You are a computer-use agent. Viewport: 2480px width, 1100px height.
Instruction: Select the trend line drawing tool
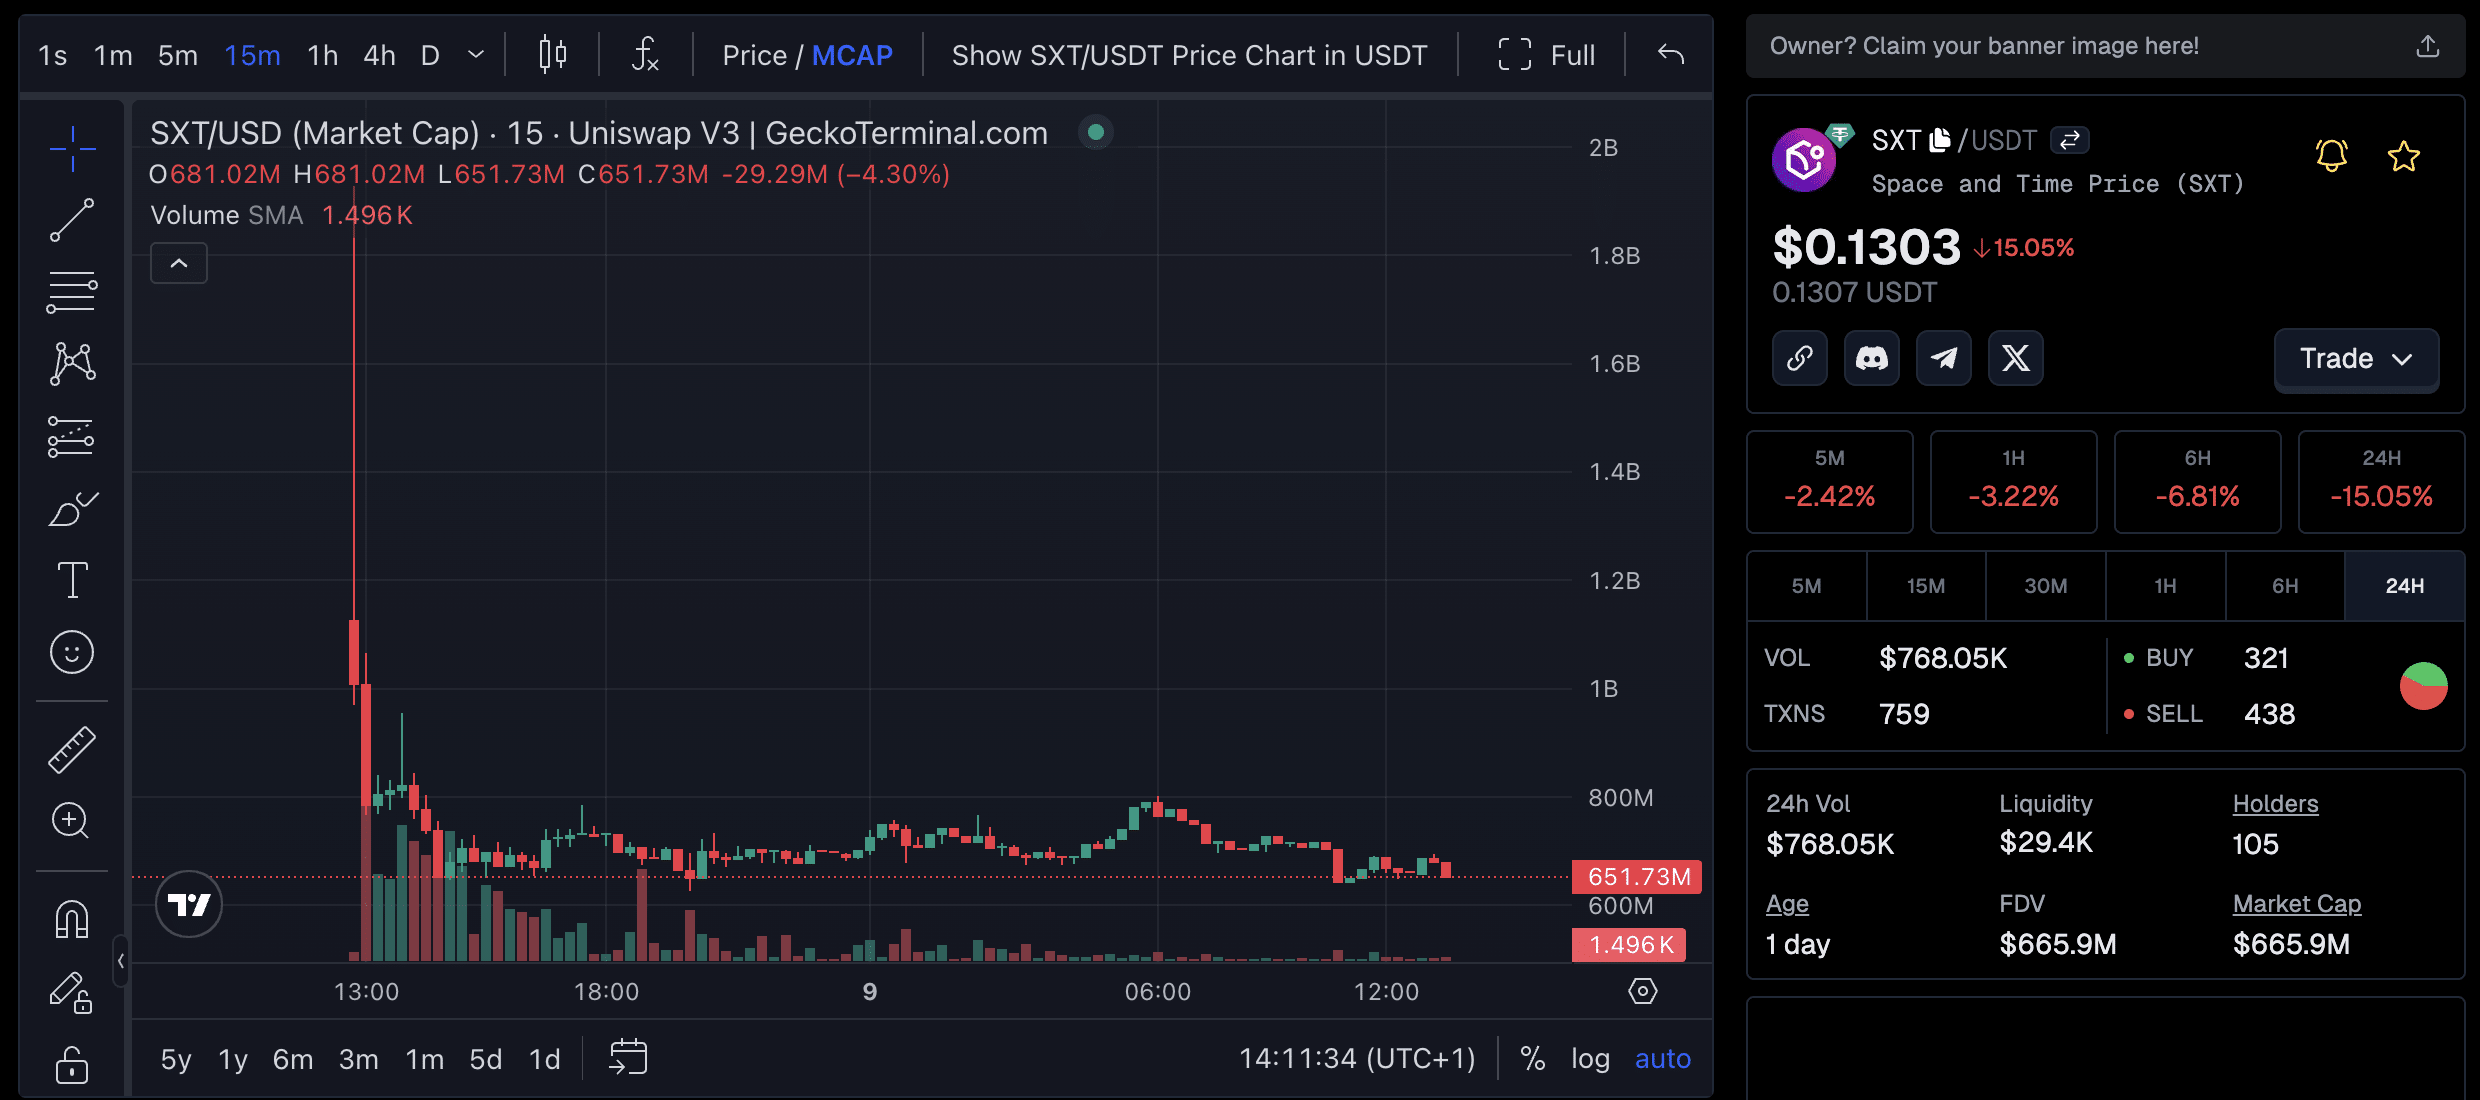tap(72, 220)
